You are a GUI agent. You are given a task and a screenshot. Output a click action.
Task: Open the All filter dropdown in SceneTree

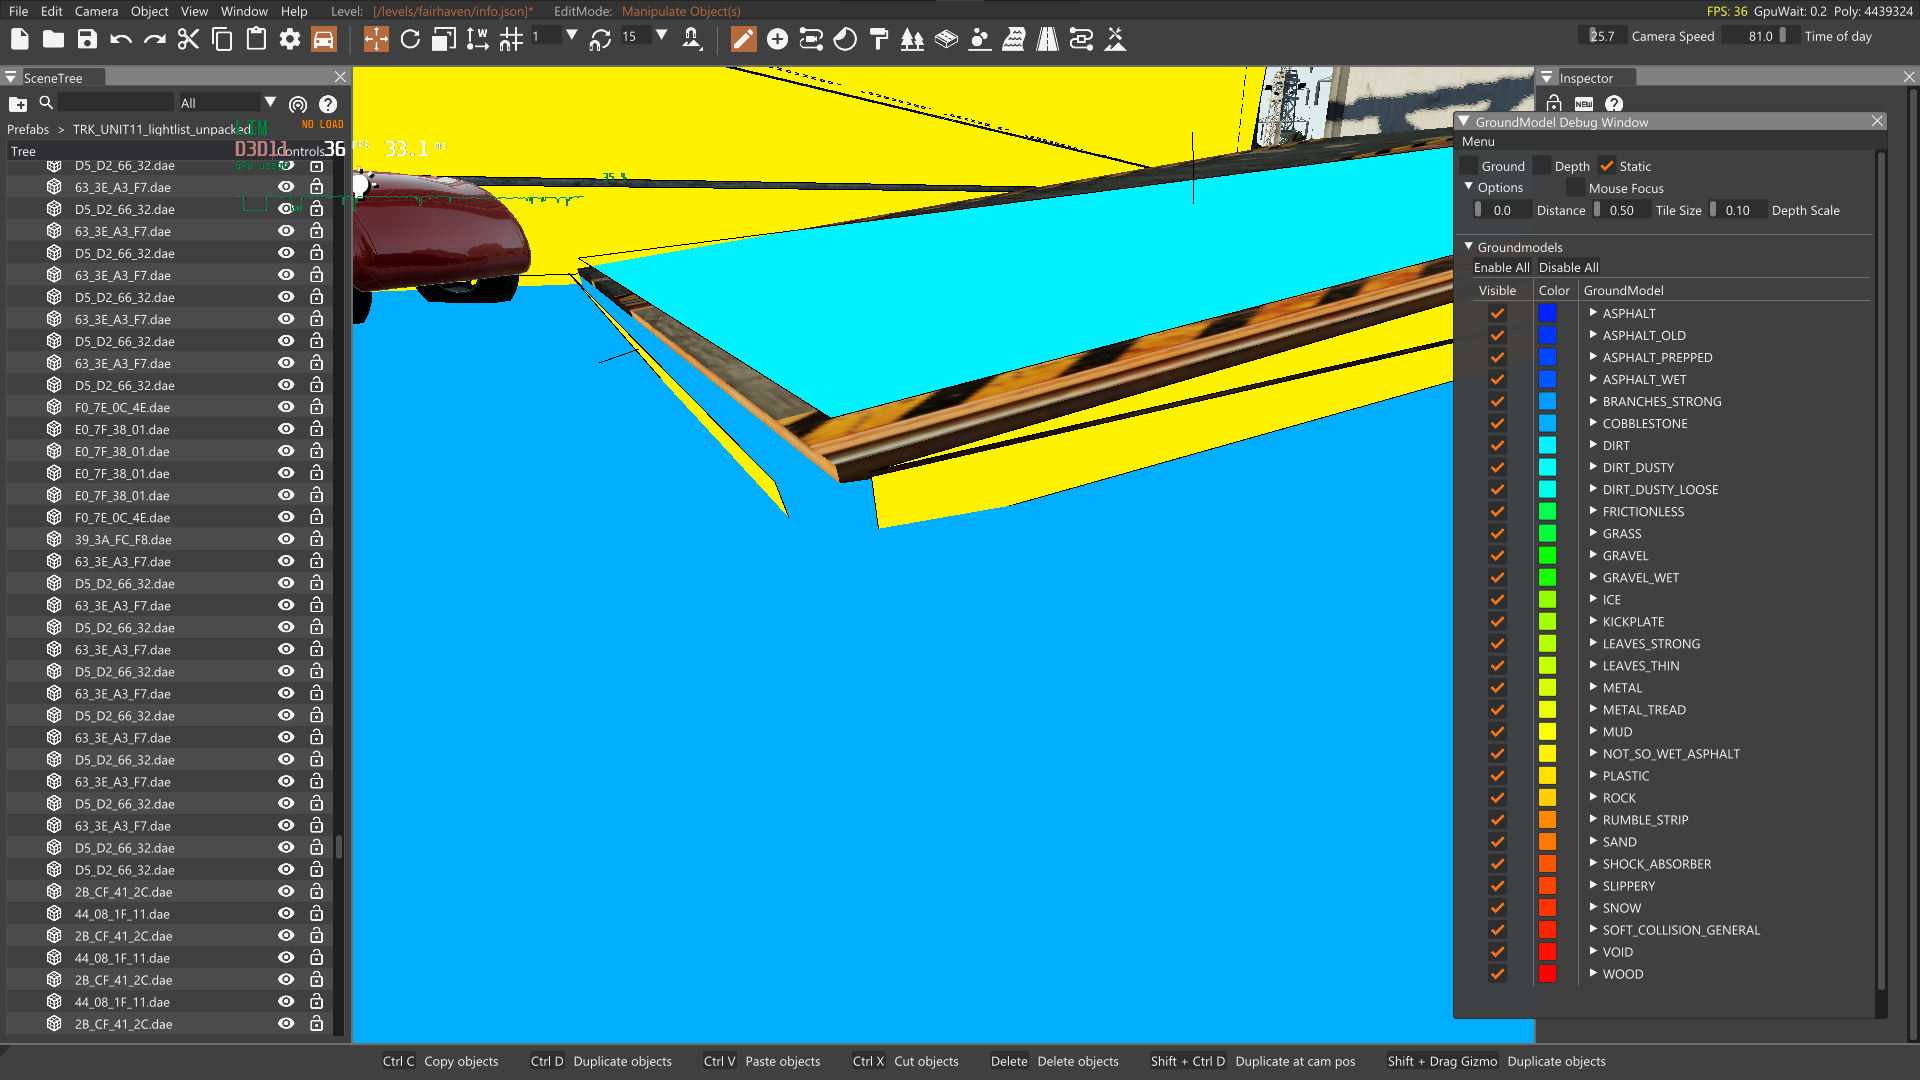[270, 103]
